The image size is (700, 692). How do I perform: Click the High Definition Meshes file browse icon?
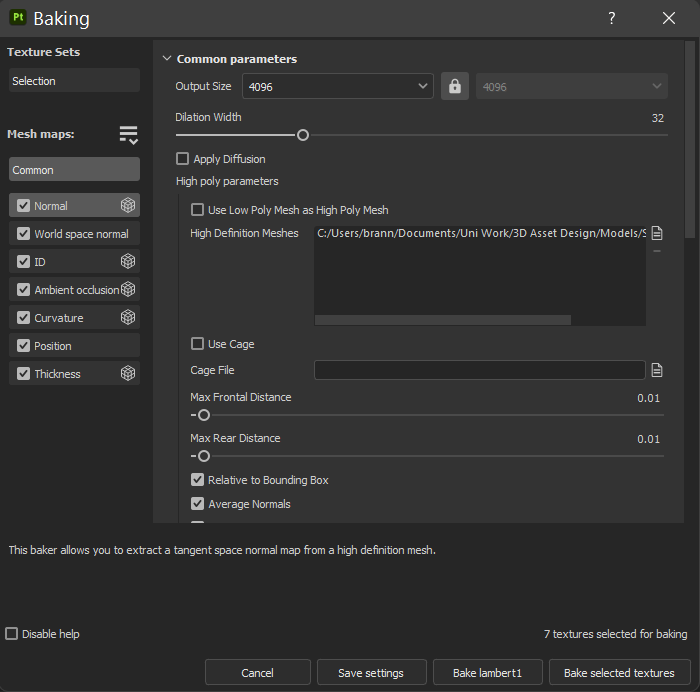click(x=657, y=233)
